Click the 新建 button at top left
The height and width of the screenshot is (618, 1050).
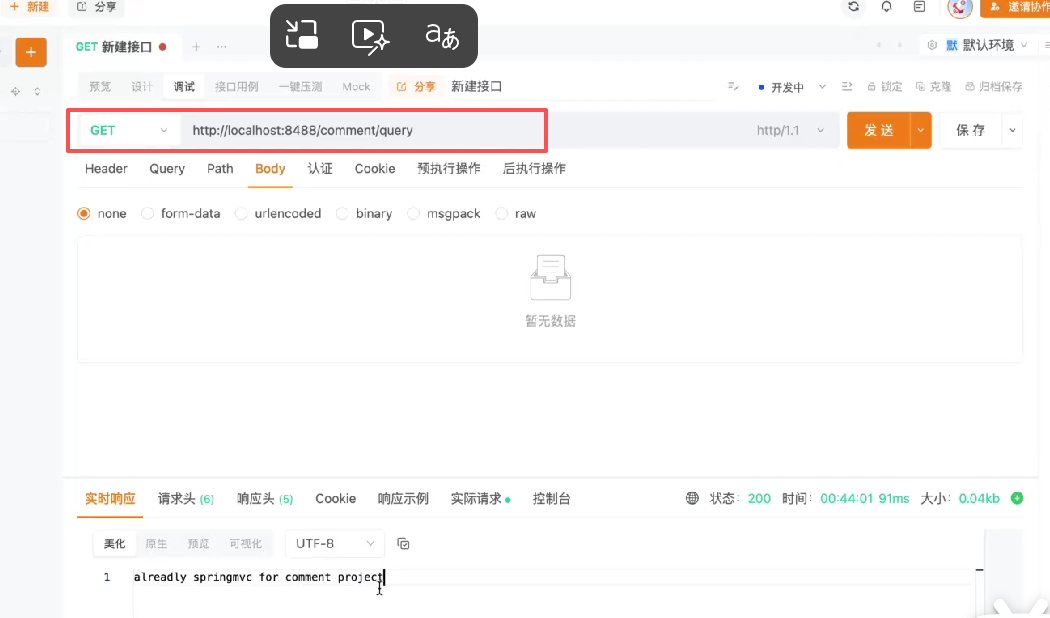[x=29, y=7]
